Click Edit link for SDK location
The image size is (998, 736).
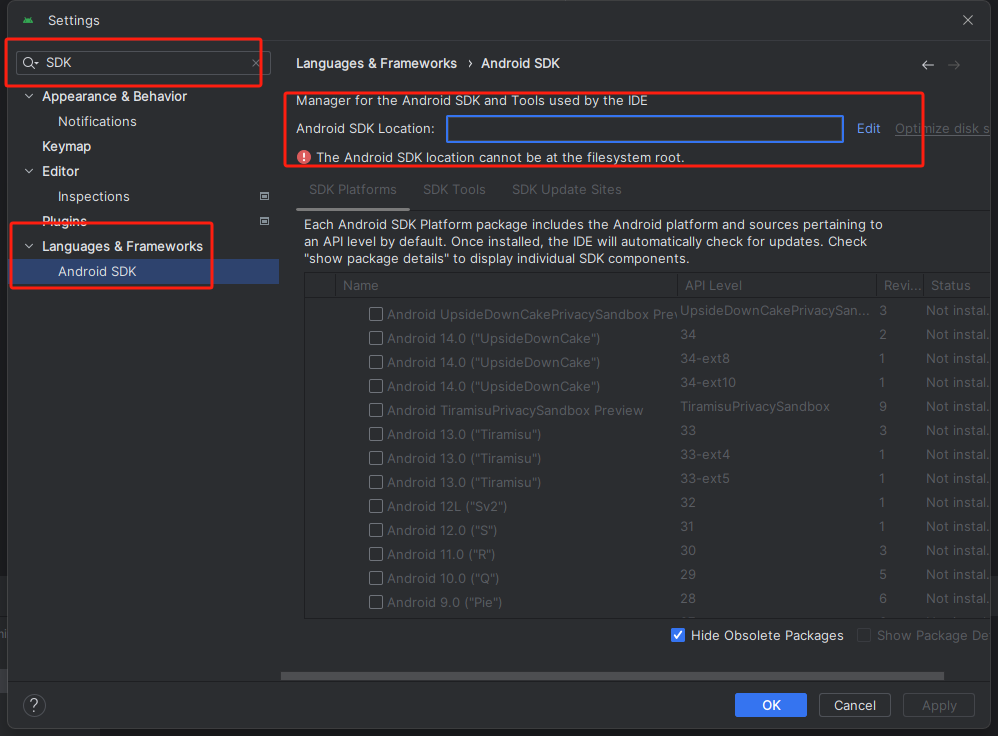[x=868, y=129]
